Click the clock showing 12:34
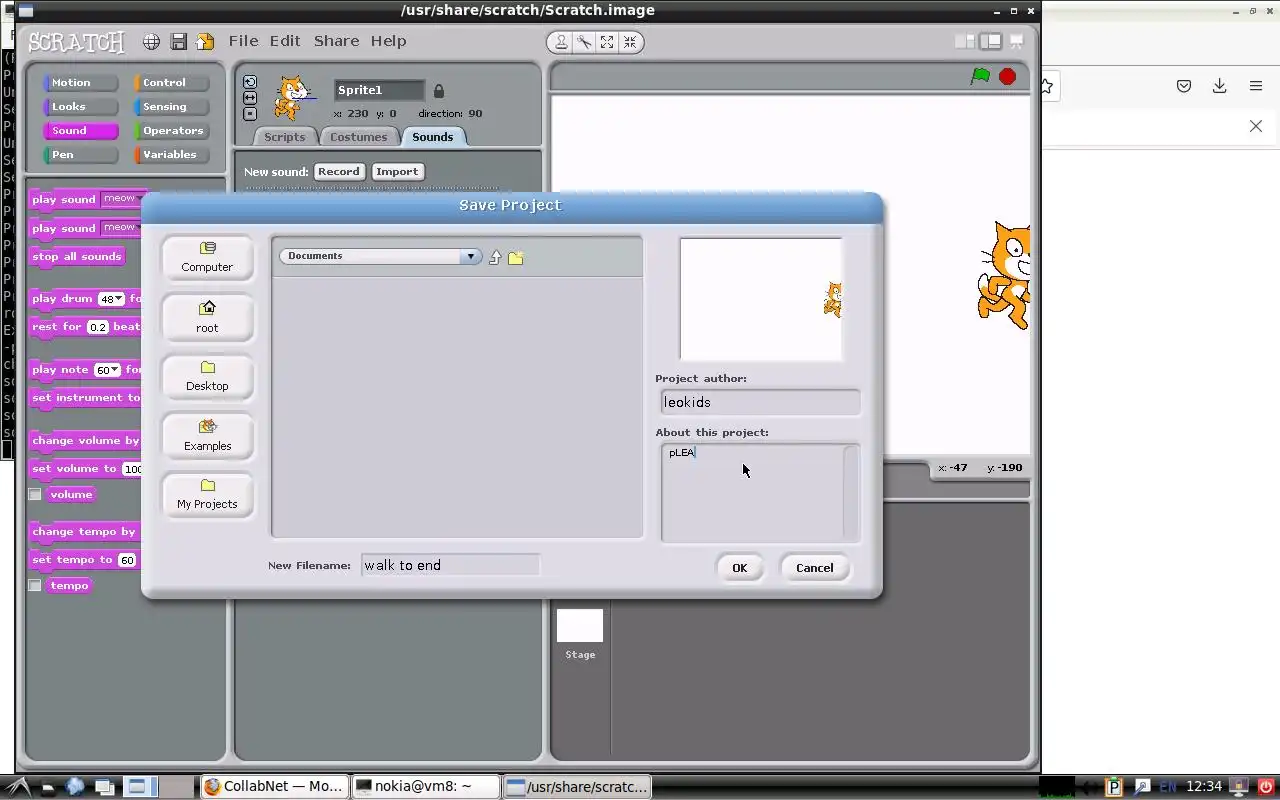This screenshot has height=800, width=1280. 1204,787
